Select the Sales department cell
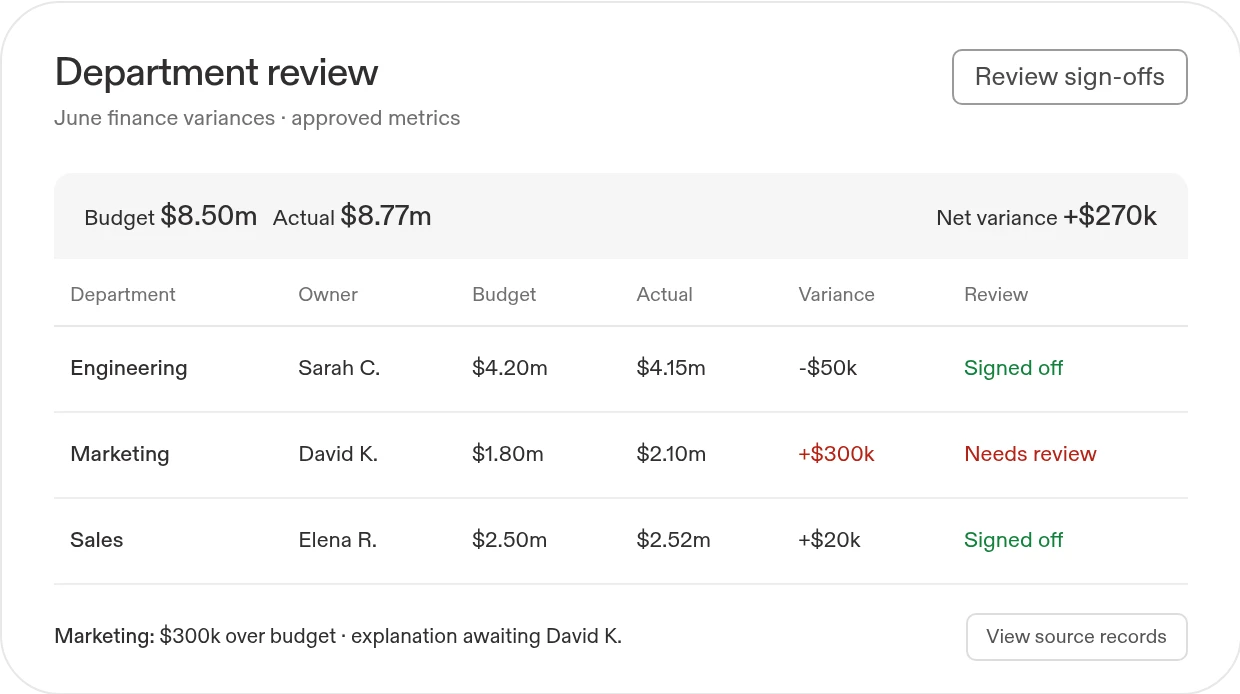The width and height of the screenshot is (1240, 694). point(97,540)
